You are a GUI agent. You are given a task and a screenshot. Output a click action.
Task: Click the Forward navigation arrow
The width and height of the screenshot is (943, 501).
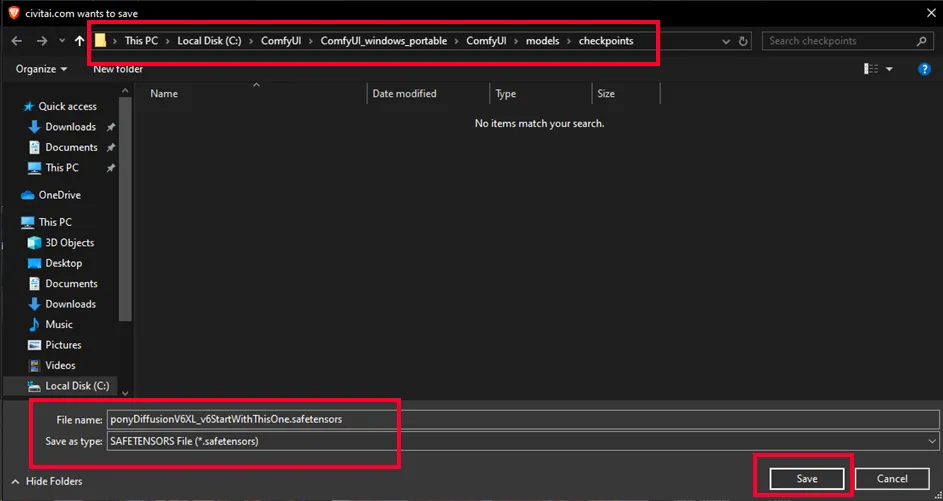point(41,41)
